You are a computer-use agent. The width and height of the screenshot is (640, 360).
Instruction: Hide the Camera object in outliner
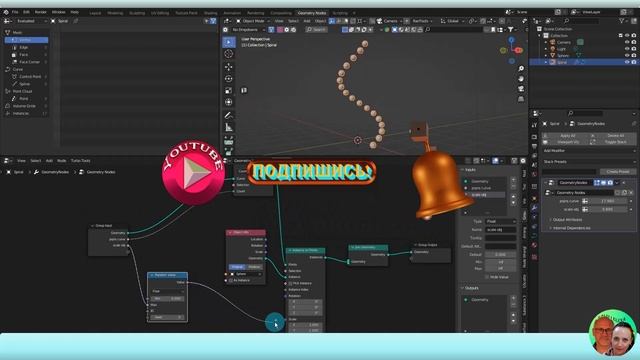627,42
